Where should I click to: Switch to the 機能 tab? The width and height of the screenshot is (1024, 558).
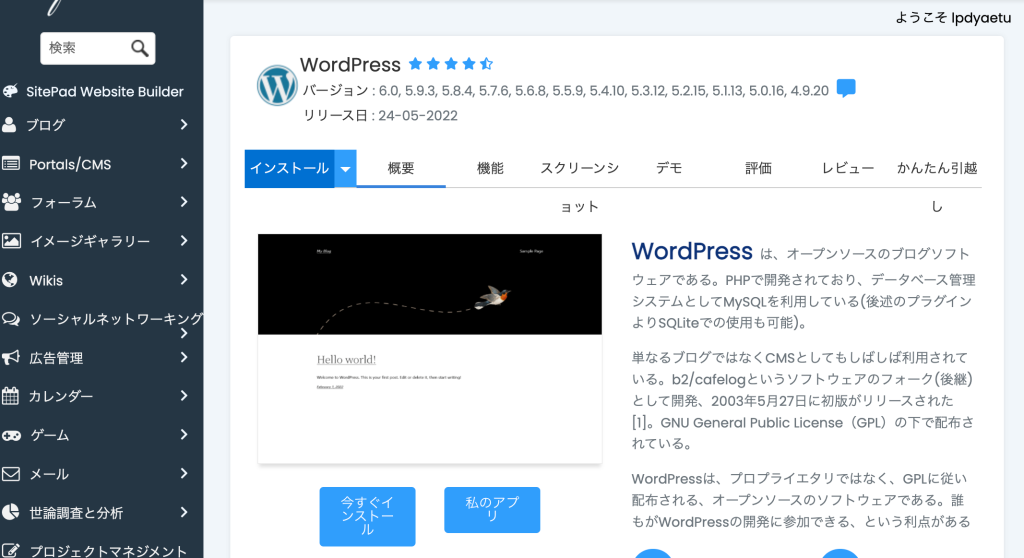pyautogui.click(x=490, y=169)
